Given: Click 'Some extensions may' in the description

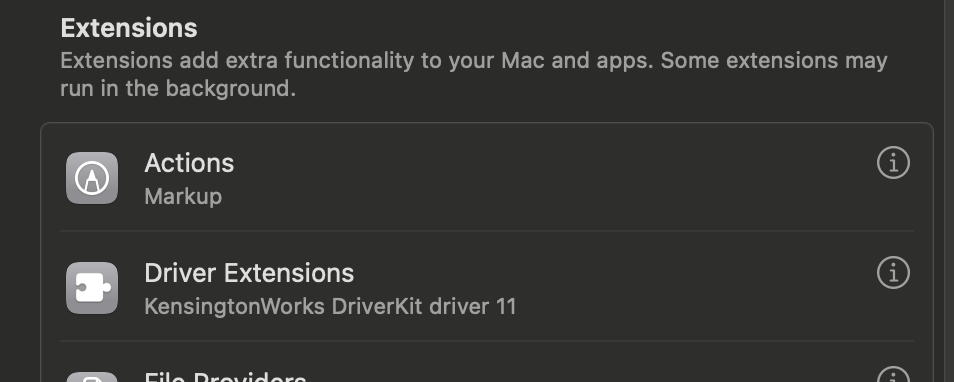Looking at the screenshot, I should (x=774, y=61).
